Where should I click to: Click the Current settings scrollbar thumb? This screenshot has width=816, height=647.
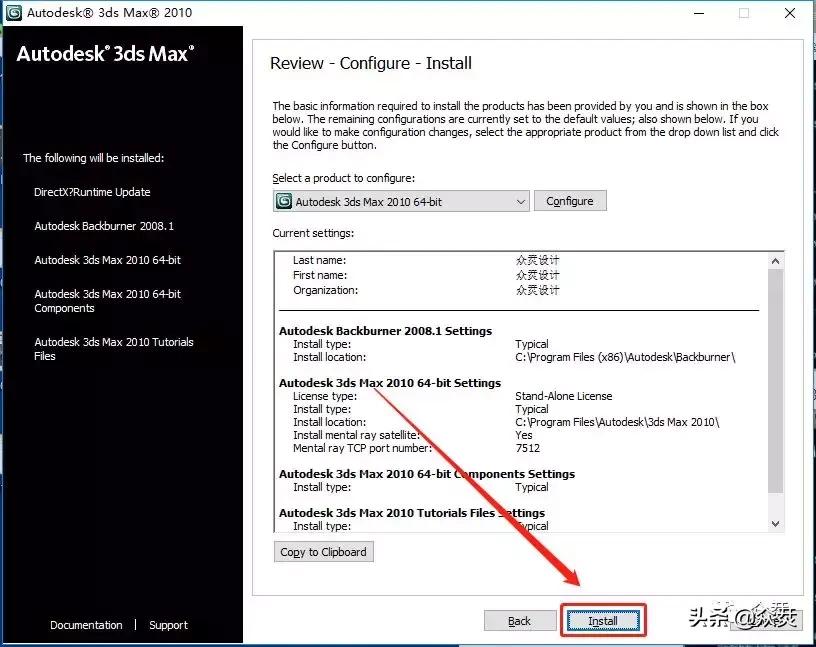(x=775, y=380)
